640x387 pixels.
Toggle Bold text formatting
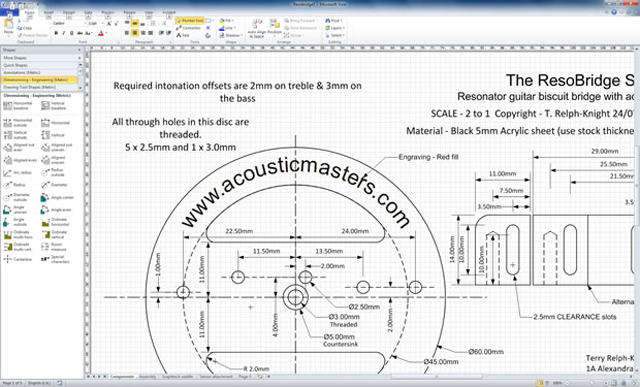pyautogui.click(x=56, y=33)
